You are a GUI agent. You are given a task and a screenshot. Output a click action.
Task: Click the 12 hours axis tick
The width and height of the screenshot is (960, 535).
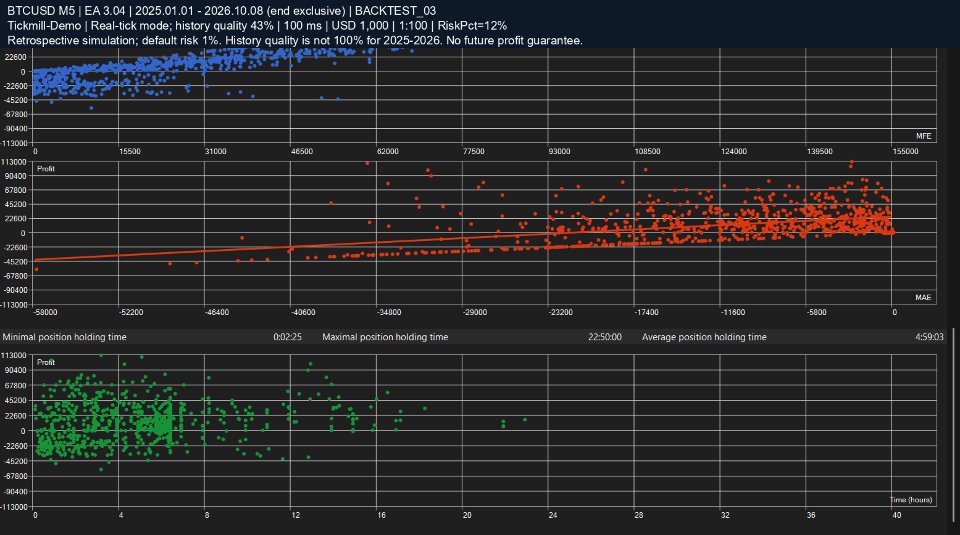(296, 515)
